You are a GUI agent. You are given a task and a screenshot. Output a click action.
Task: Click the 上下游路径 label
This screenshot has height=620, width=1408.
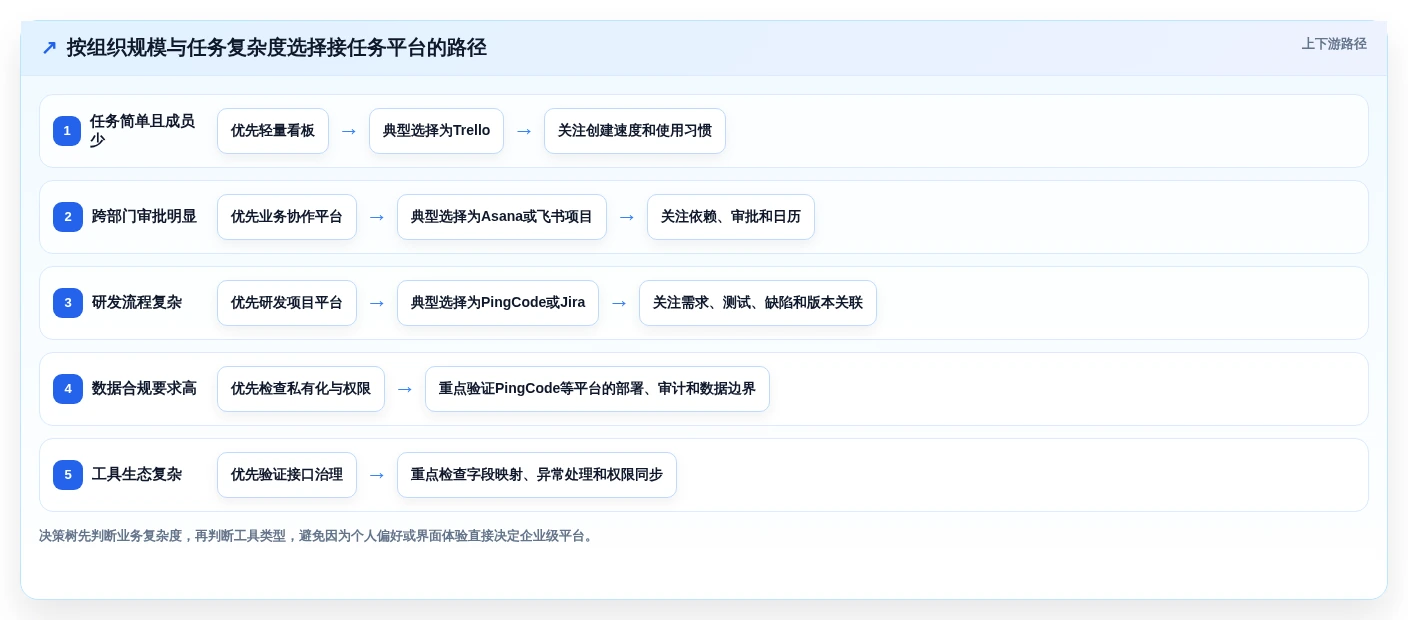(1334, 44)
